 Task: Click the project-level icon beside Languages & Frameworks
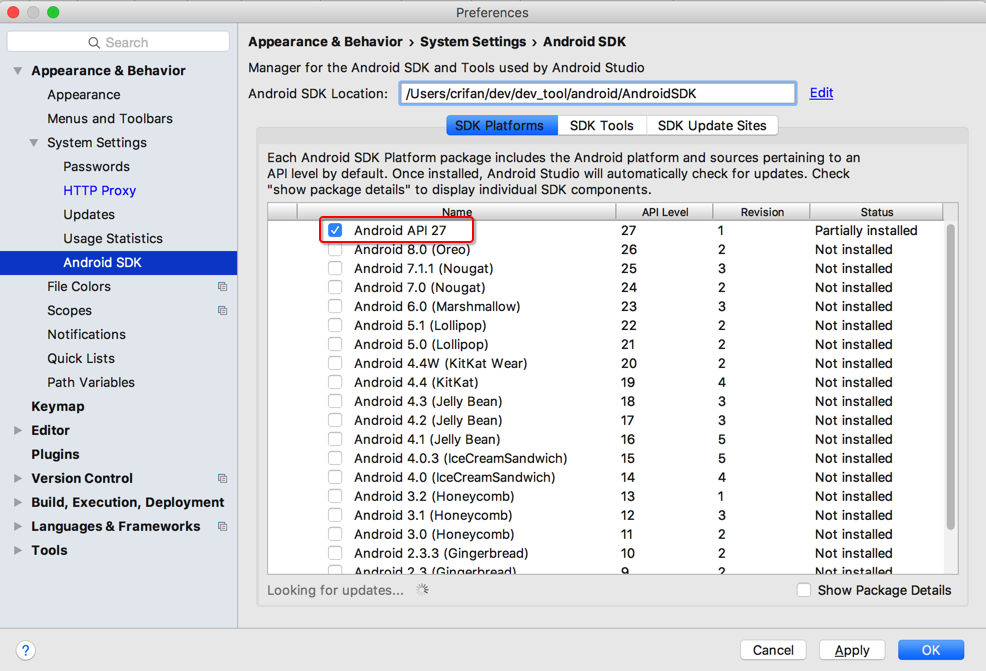point(223,526)
